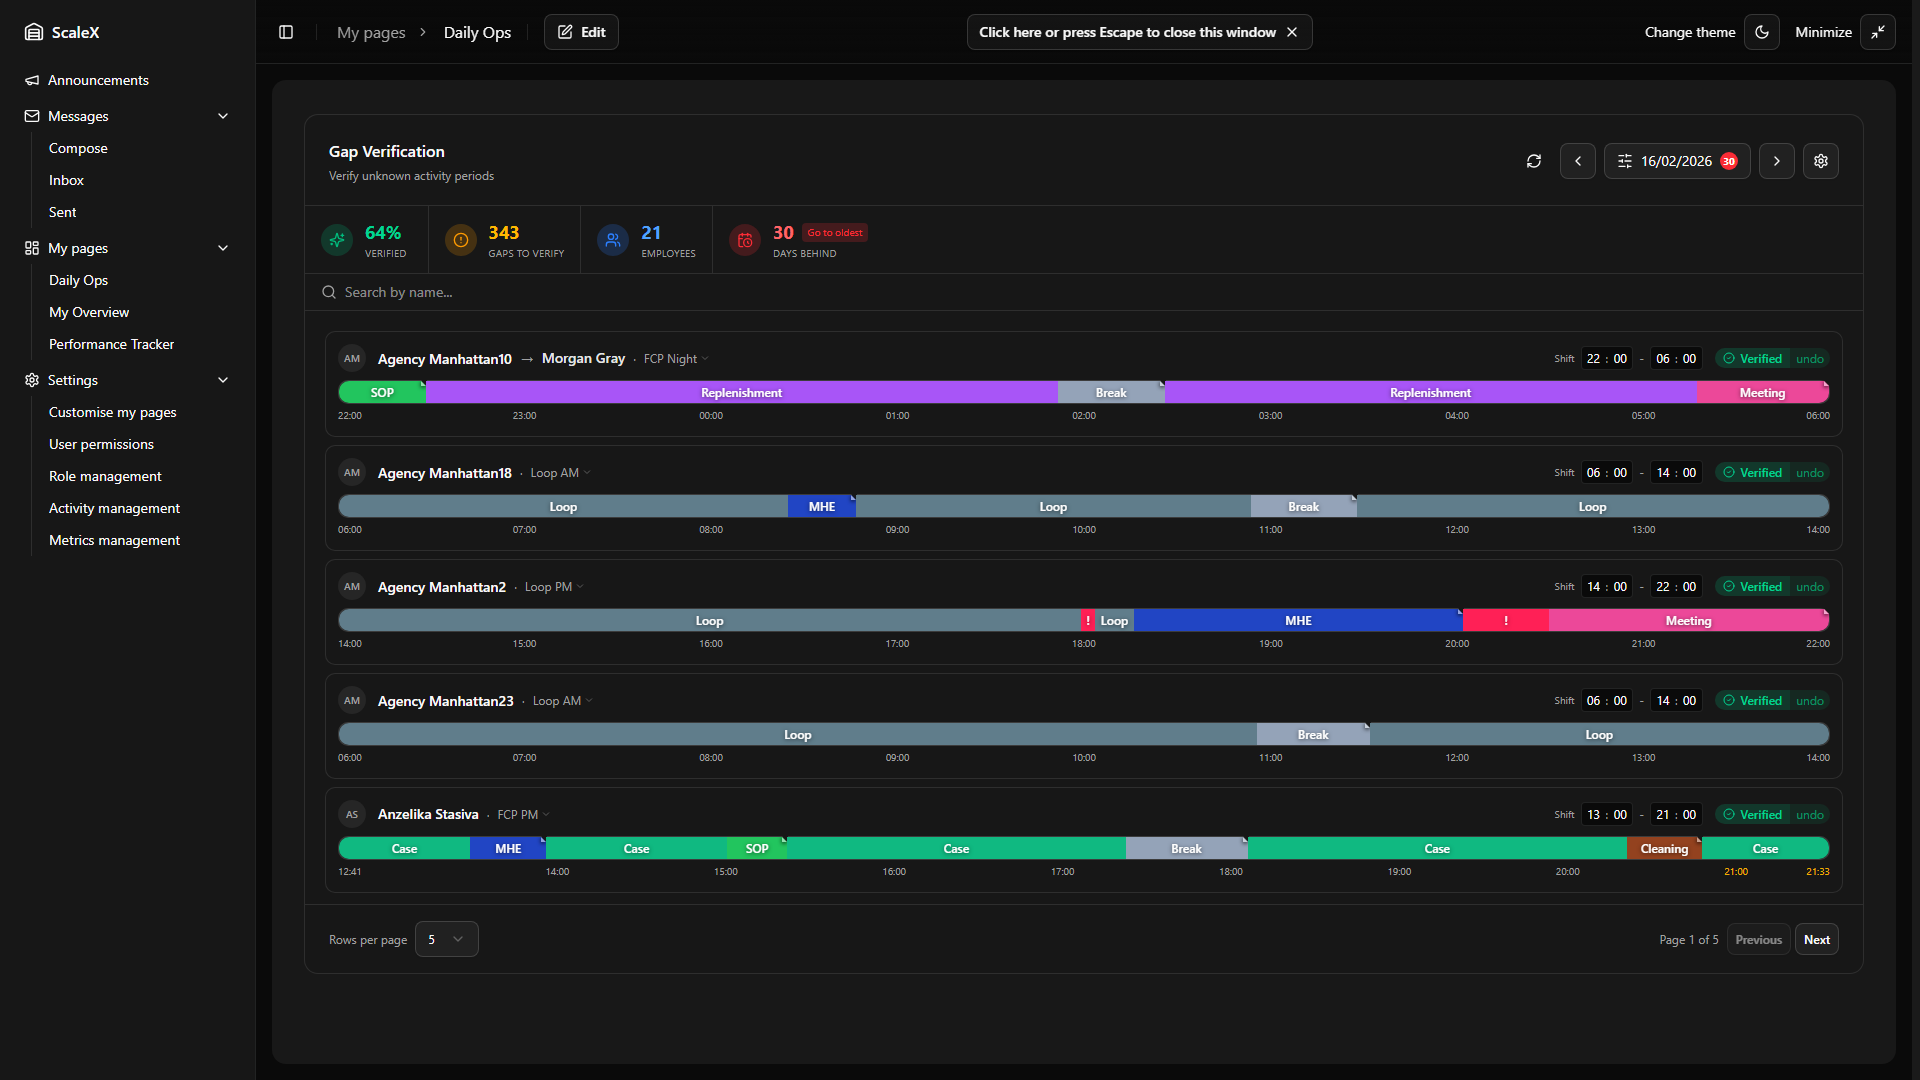Toggle Verified status for Agency Manhattan10
The width and height of the screenshot is (1920, 1080).
tap(1752, 359)
